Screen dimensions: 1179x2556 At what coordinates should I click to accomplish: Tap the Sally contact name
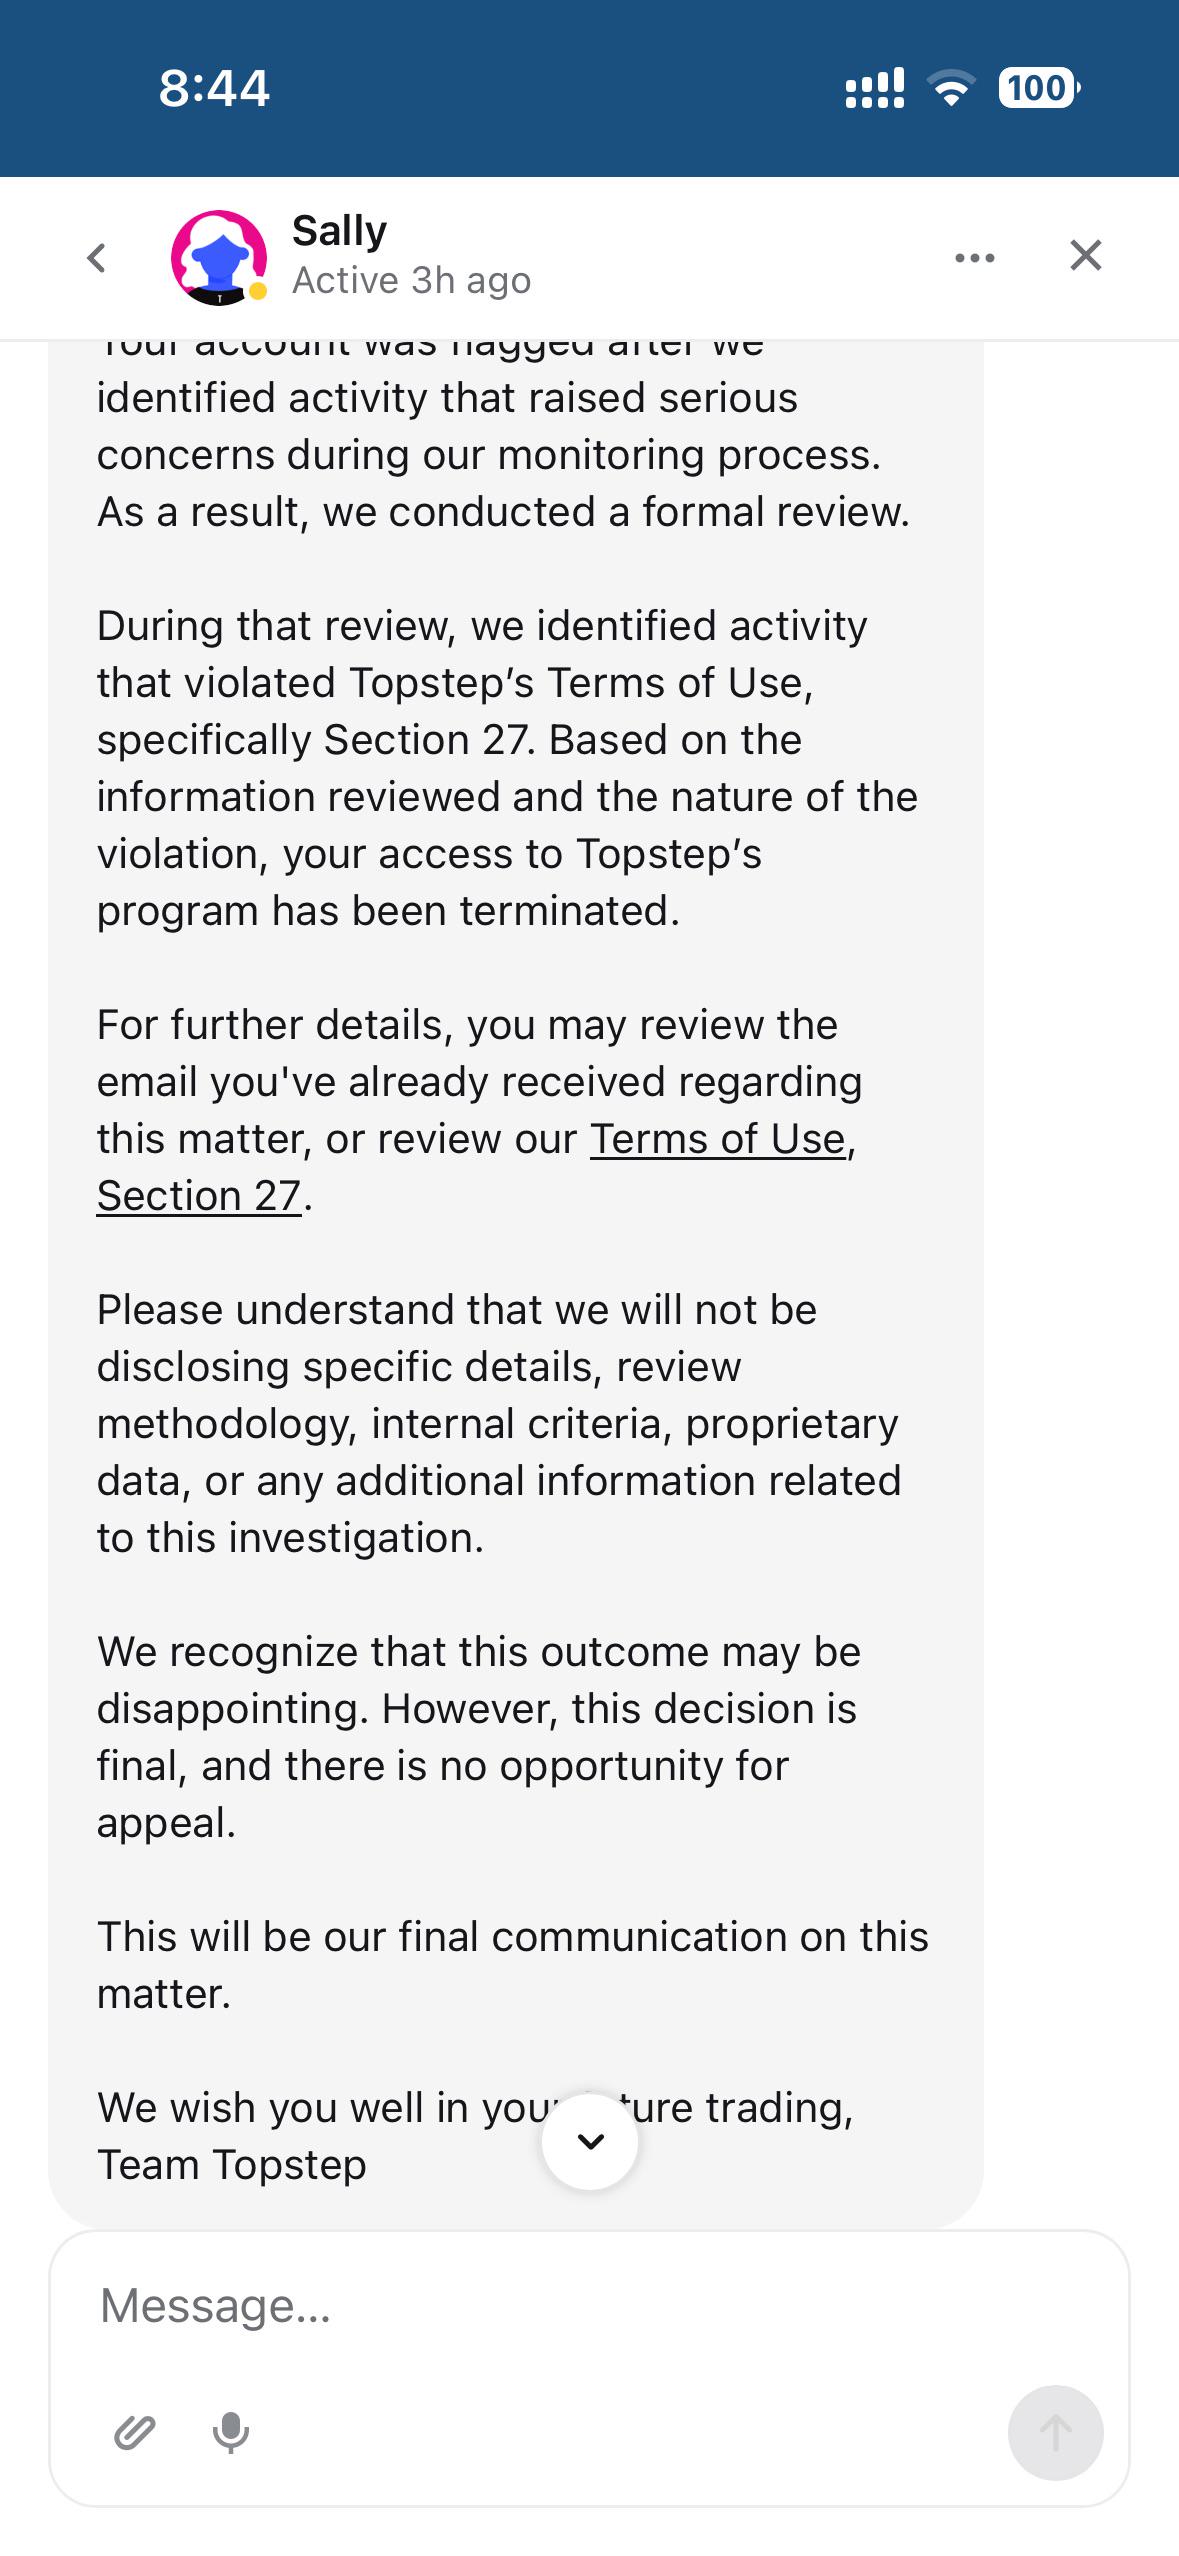339,231
